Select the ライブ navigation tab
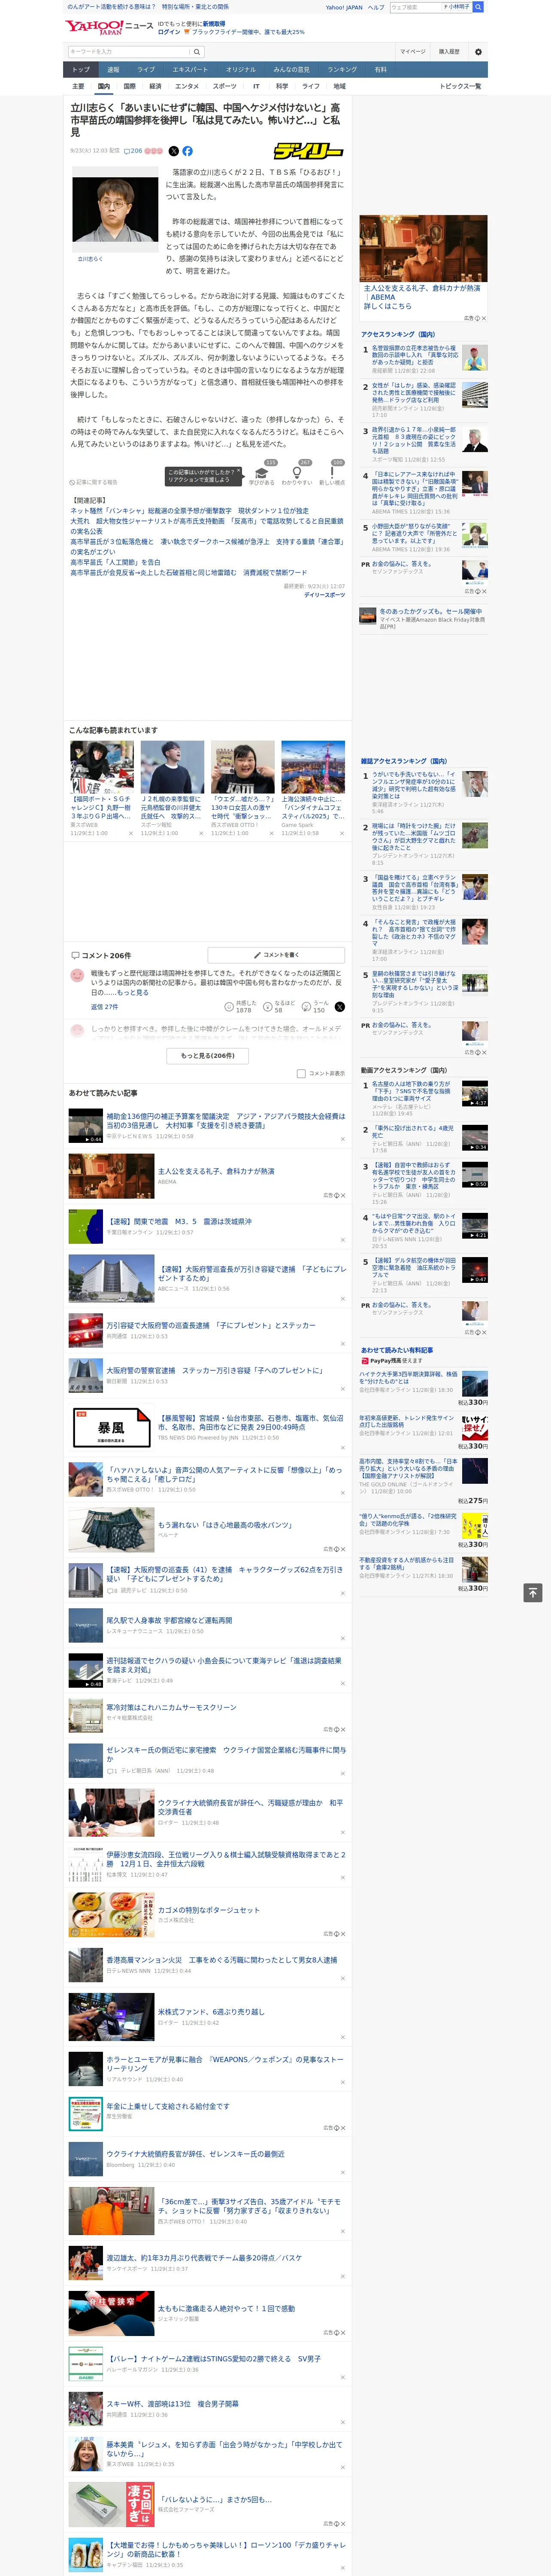The width and height of the screenshot is (551, 2576). 146,70
